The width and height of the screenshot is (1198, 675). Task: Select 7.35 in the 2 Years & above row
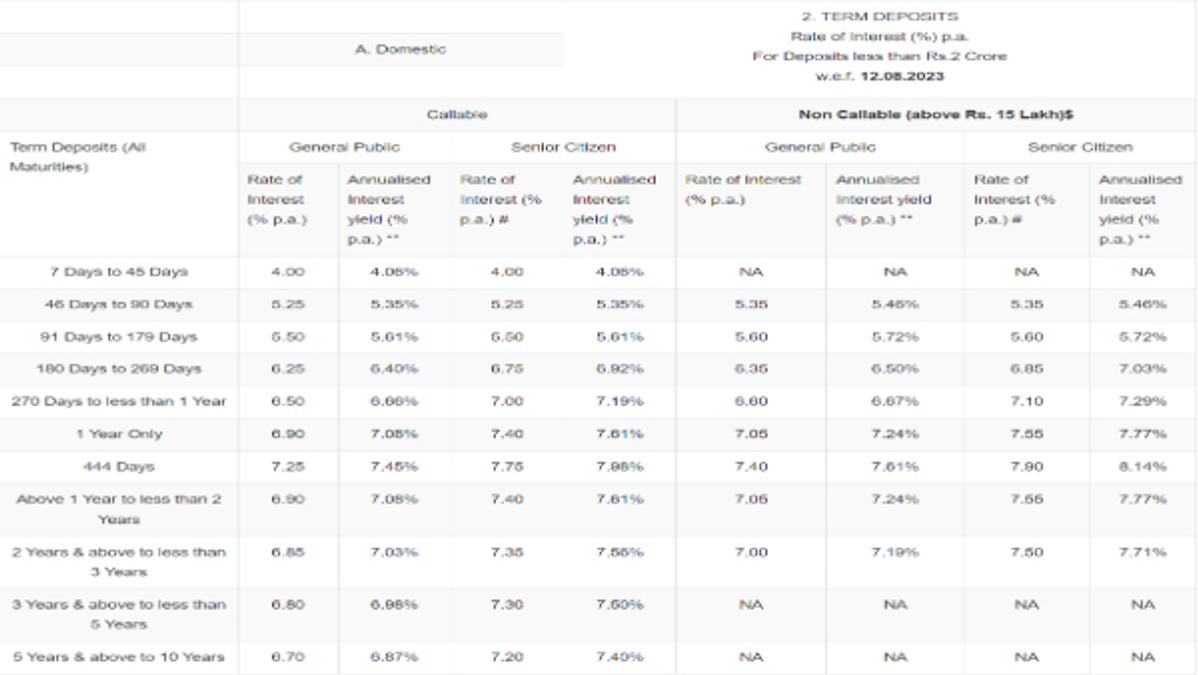click(507, 552)
